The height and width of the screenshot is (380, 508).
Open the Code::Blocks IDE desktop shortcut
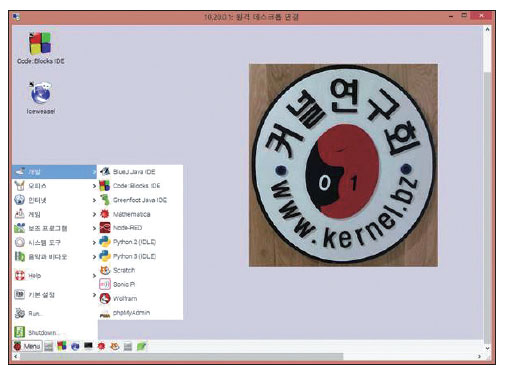pyautogui.click(x=40, y=48)
